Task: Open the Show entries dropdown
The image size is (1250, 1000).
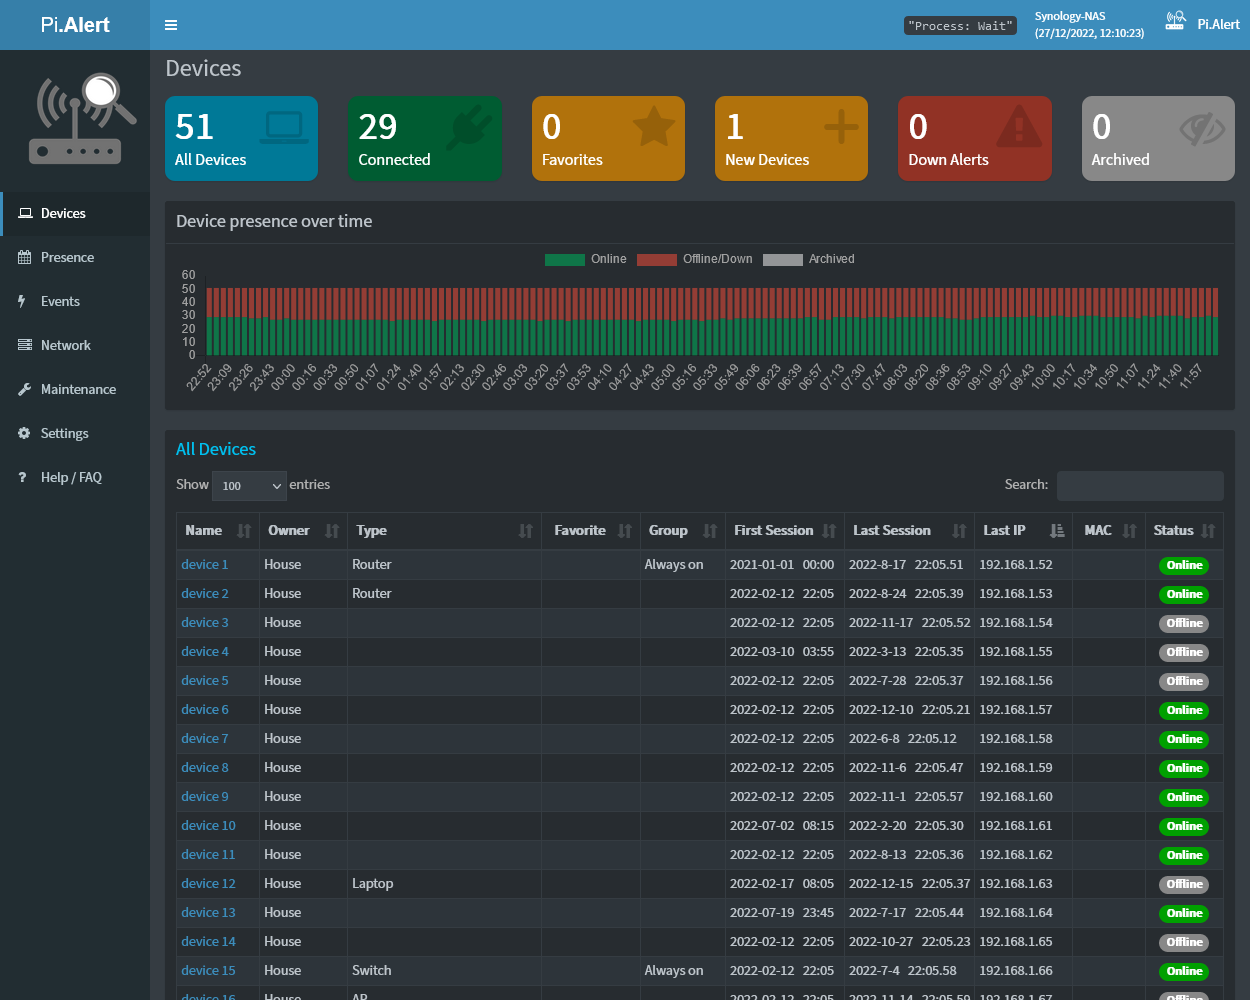Action: (x=249, y=486)
